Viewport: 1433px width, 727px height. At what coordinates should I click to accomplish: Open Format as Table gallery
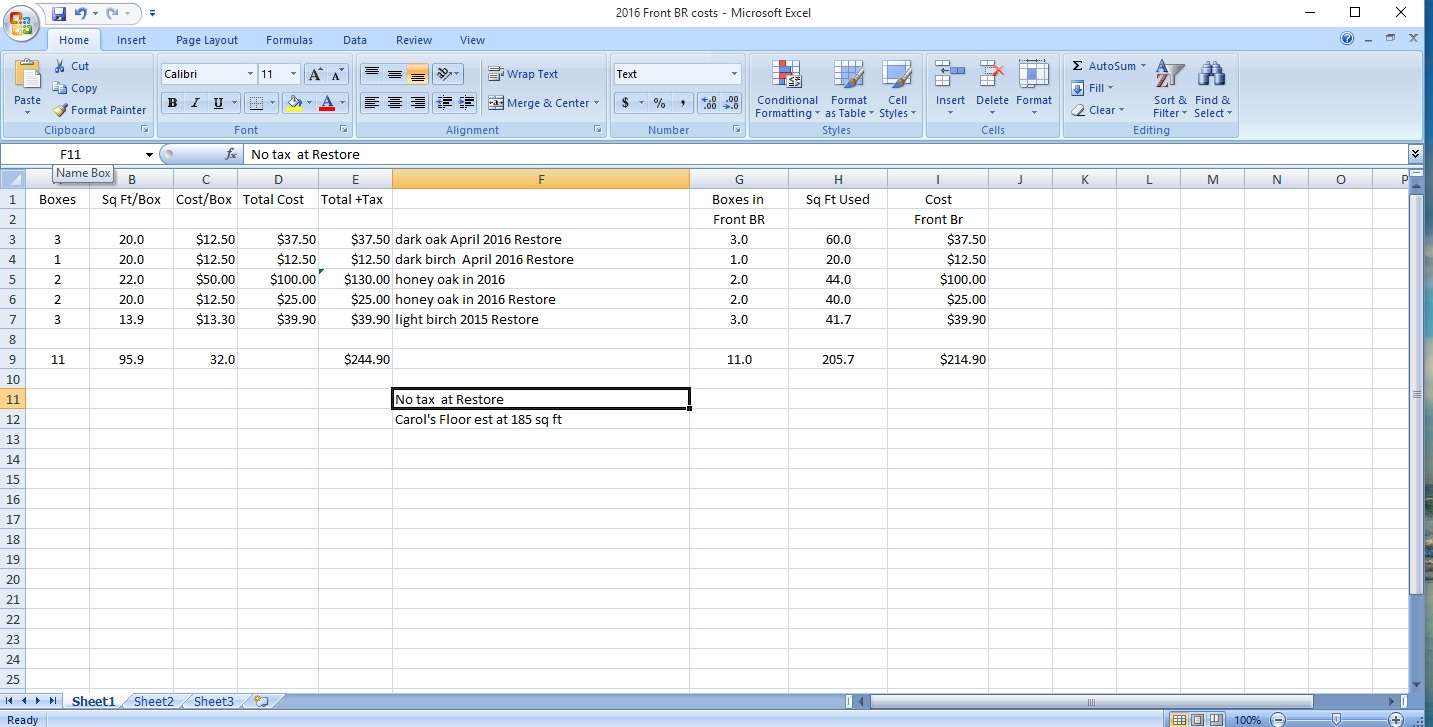849,89
